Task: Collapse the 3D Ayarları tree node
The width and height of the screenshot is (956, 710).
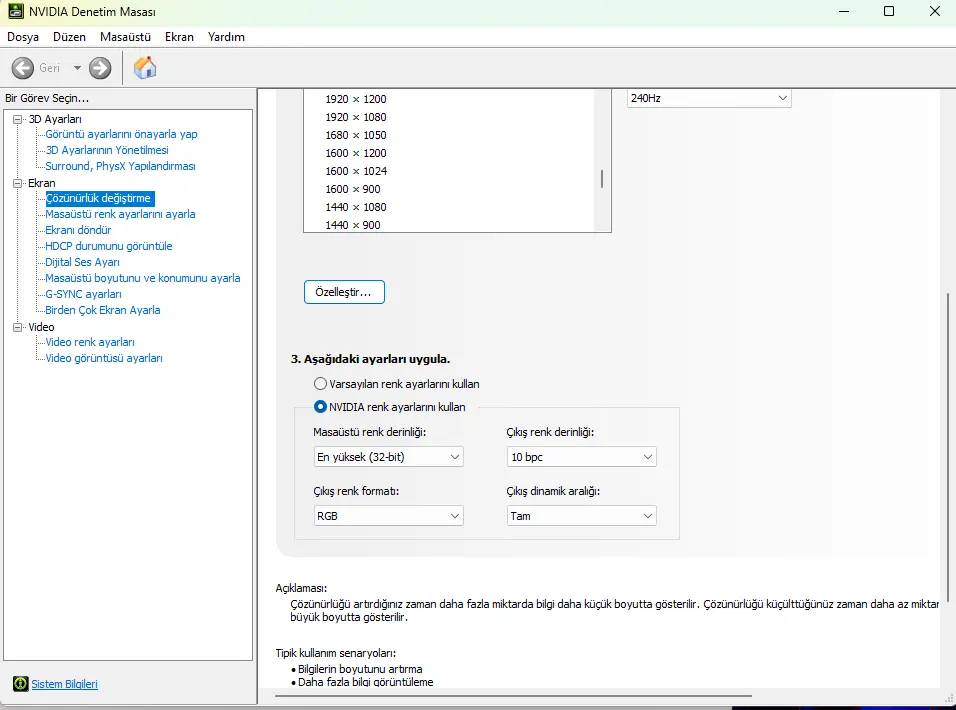Action: 18,119
